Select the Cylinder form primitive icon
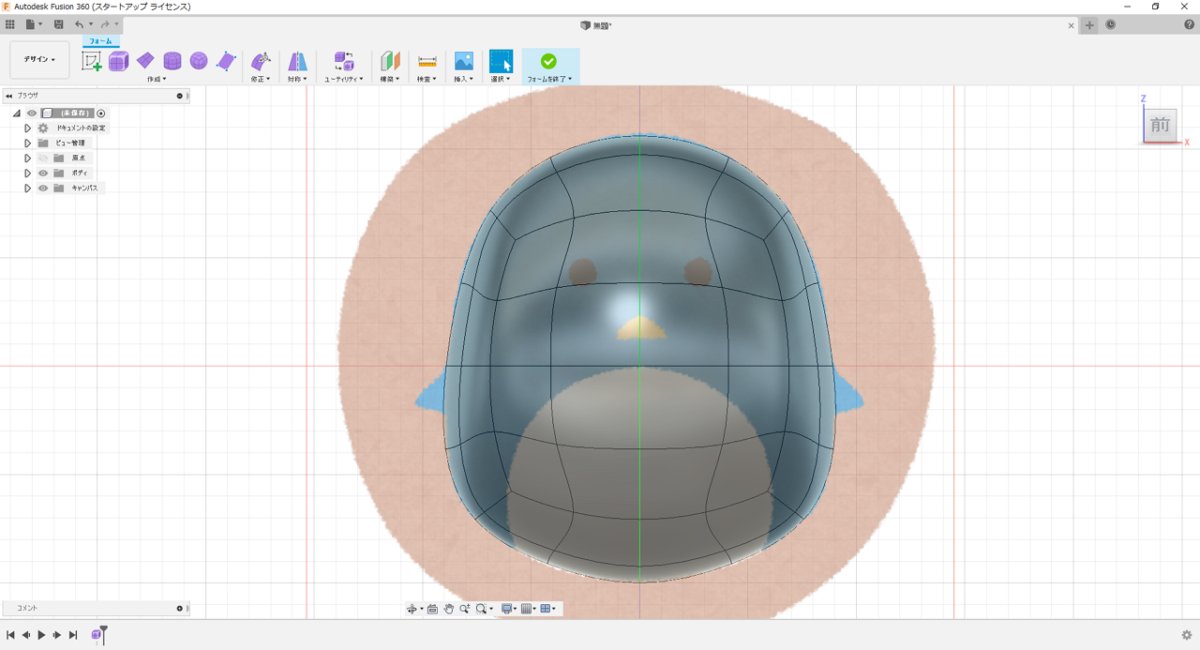Image resolution: width=1200 pixels, height=650 pixels. click(172, 61)
